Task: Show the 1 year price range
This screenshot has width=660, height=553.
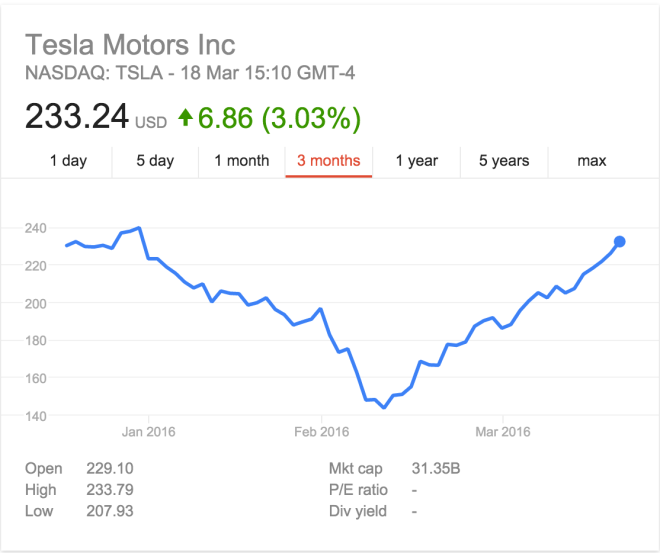Action: [x=416, y=160]
